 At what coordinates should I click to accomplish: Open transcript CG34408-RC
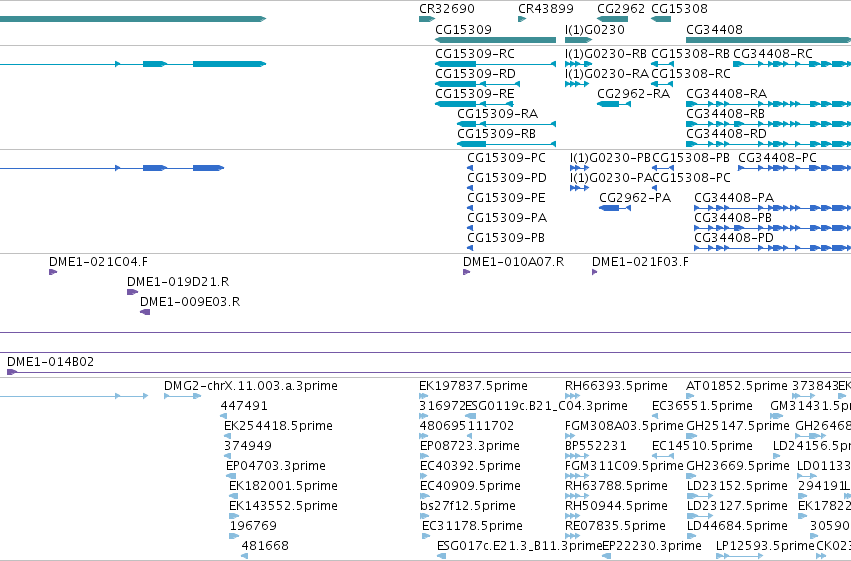(792, 64)
